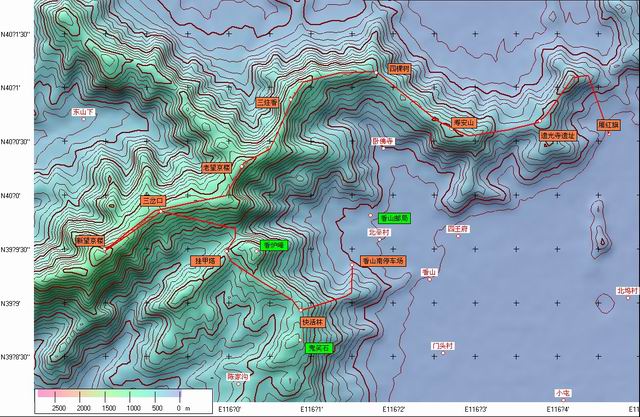Click the 北辛村 village label
The height and width of the screenshot is (417, 640).
click(x=378, y=232)
